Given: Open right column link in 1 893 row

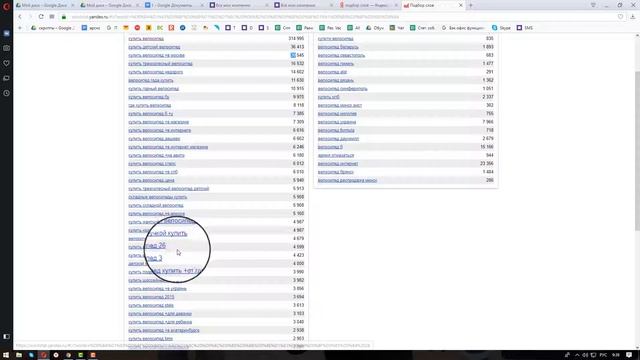Looking at the screenshot, I should [x=338, y=47].
